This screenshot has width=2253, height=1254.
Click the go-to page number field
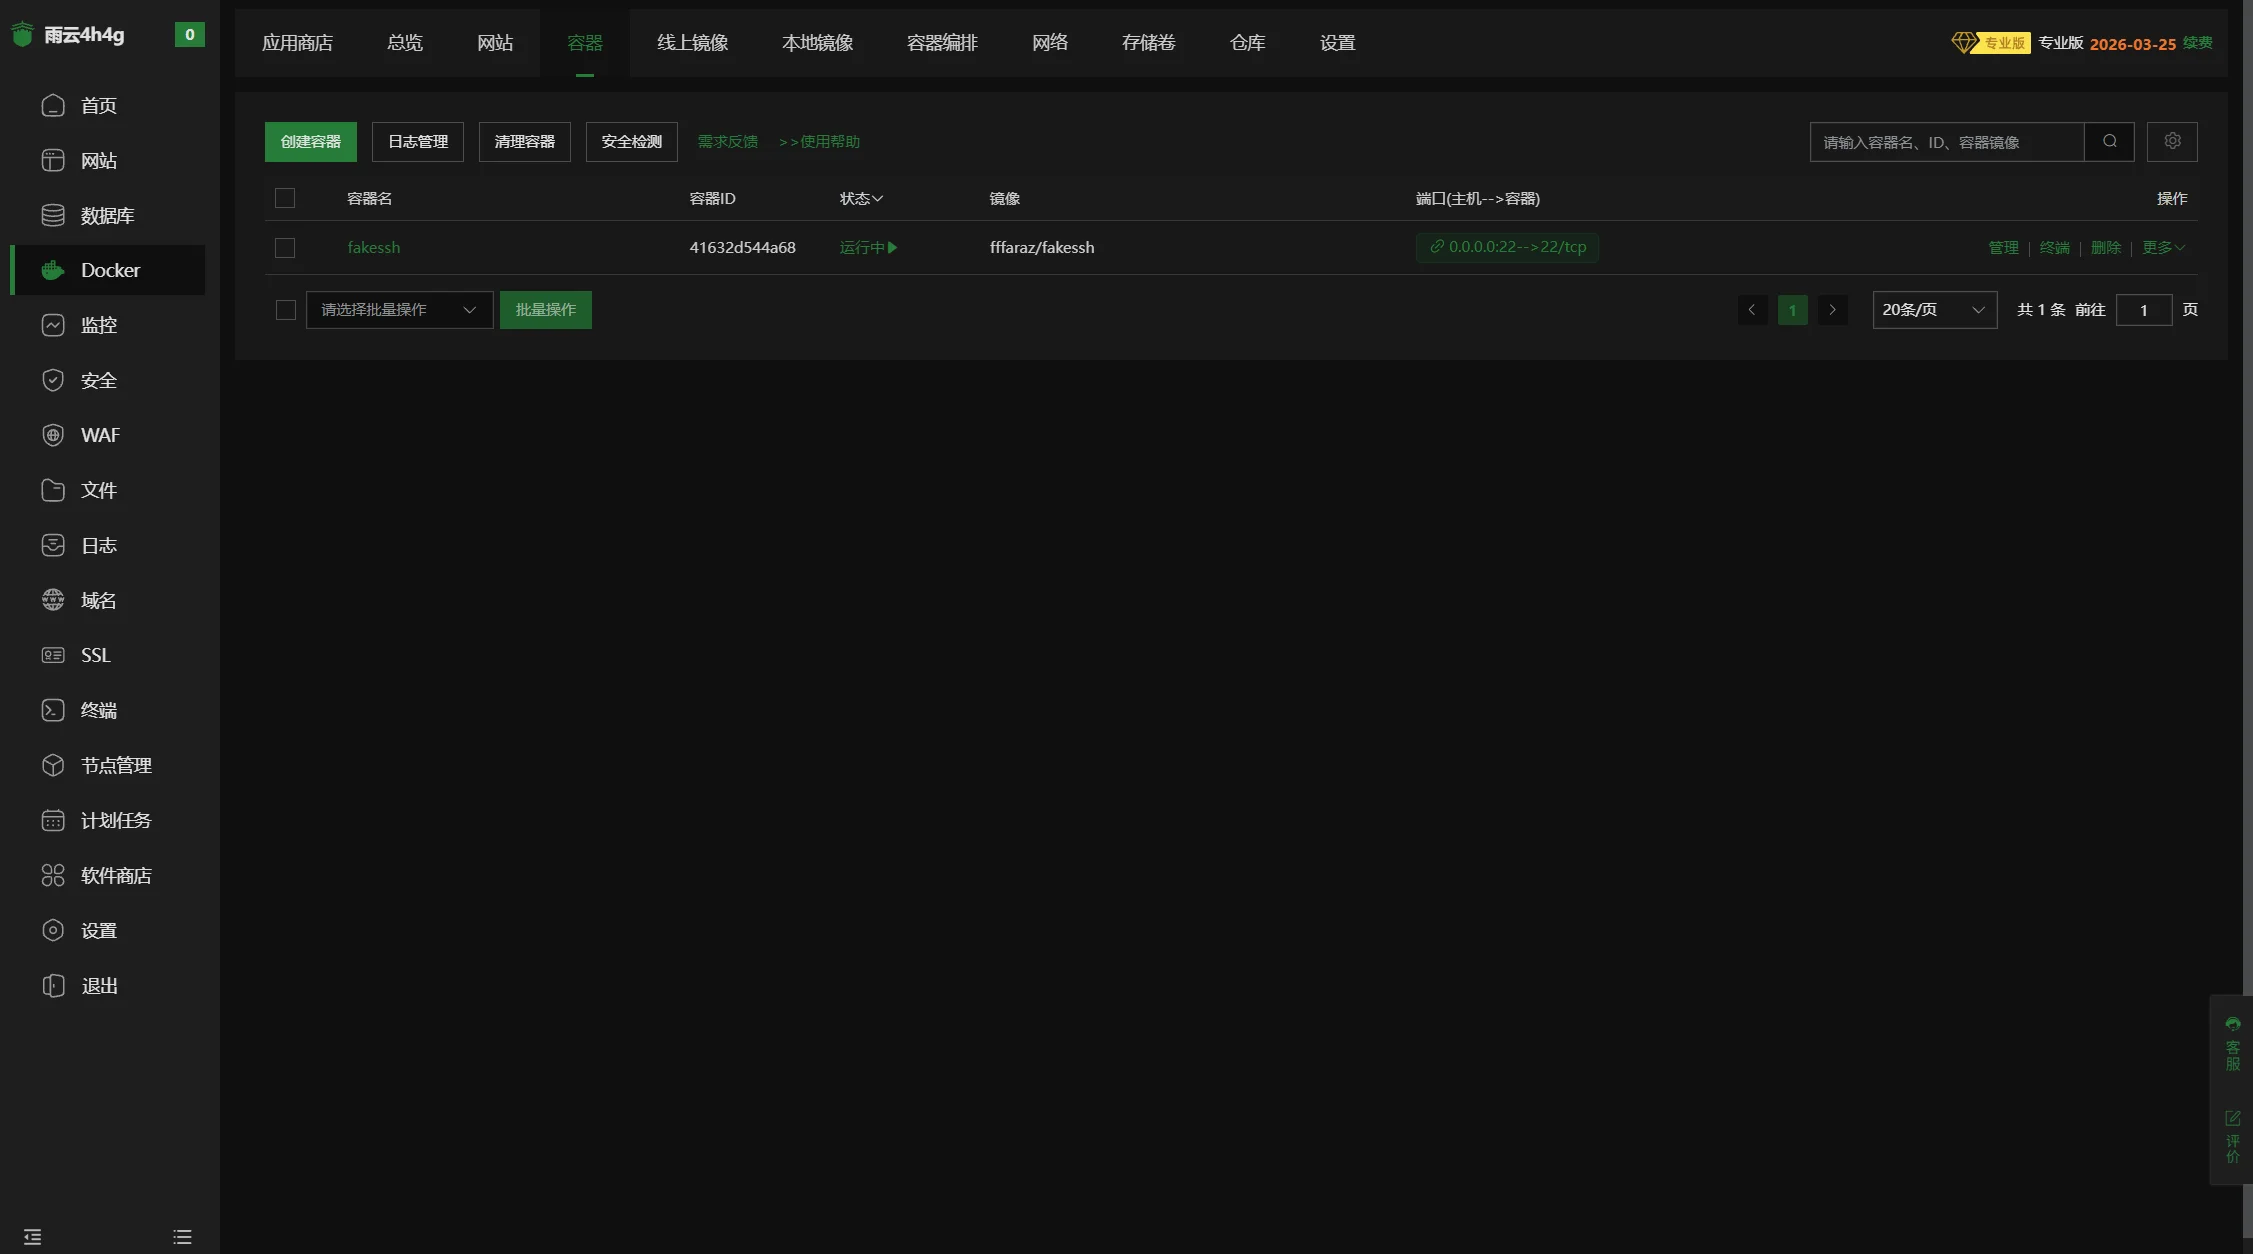click(2143, 310)
